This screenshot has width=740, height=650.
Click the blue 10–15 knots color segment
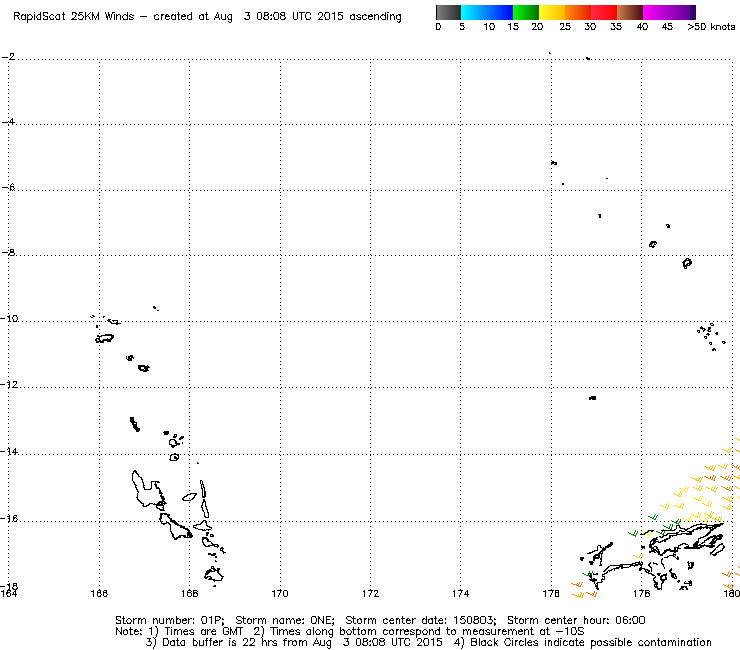click(x=500, y=12)
